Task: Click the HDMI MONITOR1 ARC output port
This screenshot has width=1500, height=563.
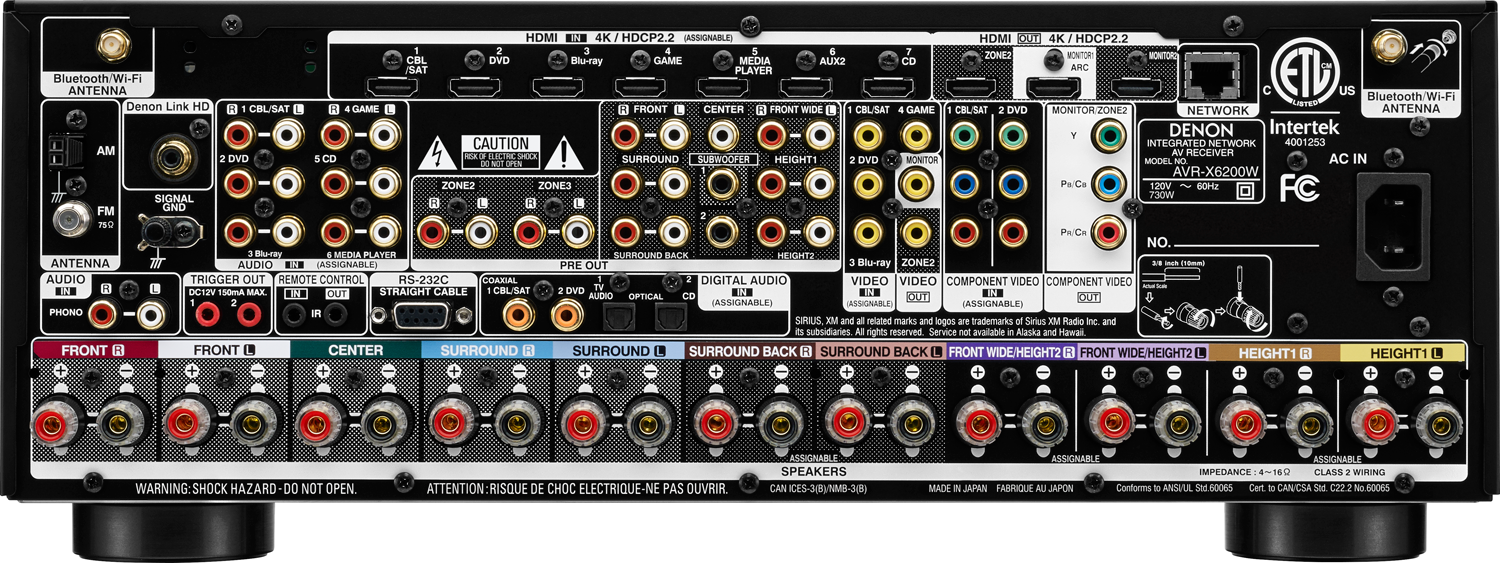Action: click(1053, 86)
